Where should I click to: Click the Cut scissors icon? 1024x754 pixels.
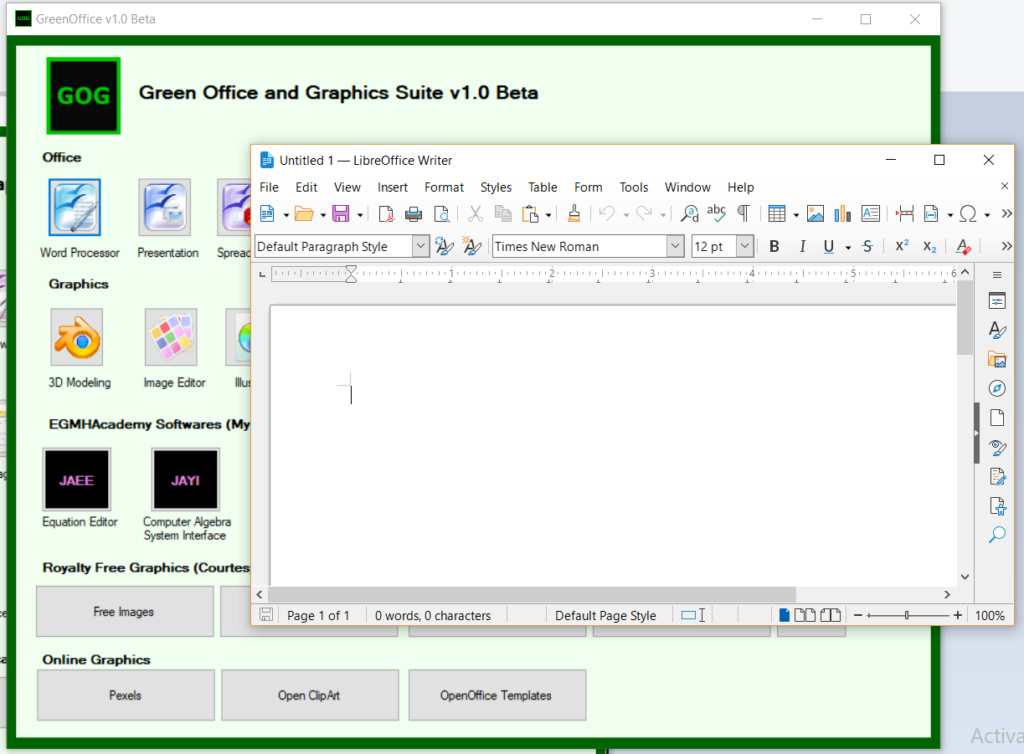(475, 213)
